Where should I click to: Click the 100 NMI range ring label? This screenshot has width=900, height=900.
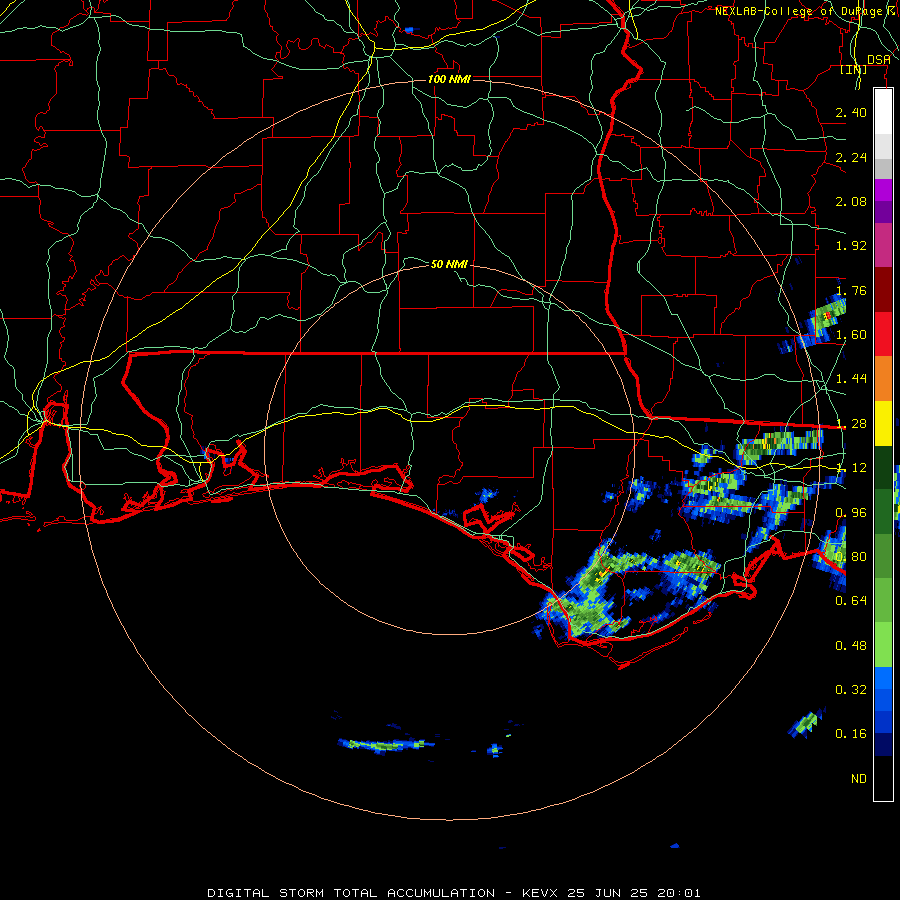coord(449,79)
